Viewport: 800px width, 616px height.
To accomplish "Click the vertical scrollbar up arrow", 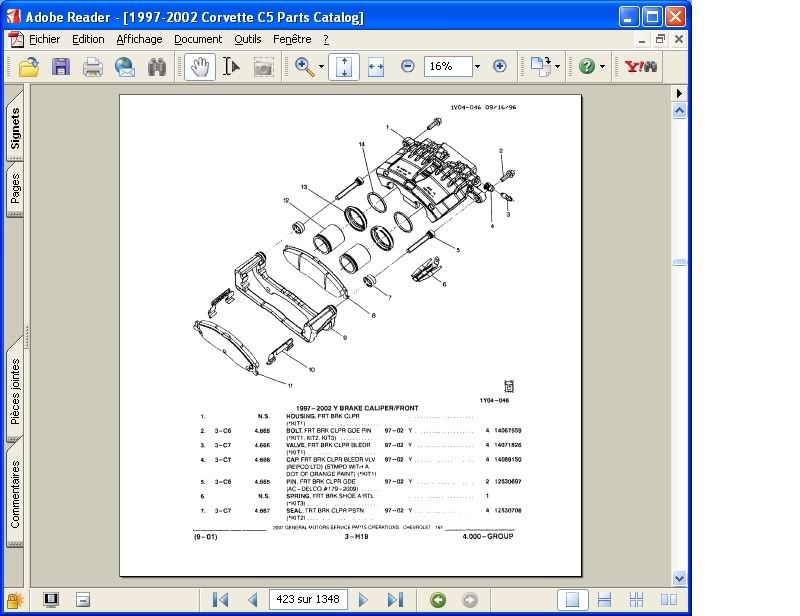I will (679, 111).
